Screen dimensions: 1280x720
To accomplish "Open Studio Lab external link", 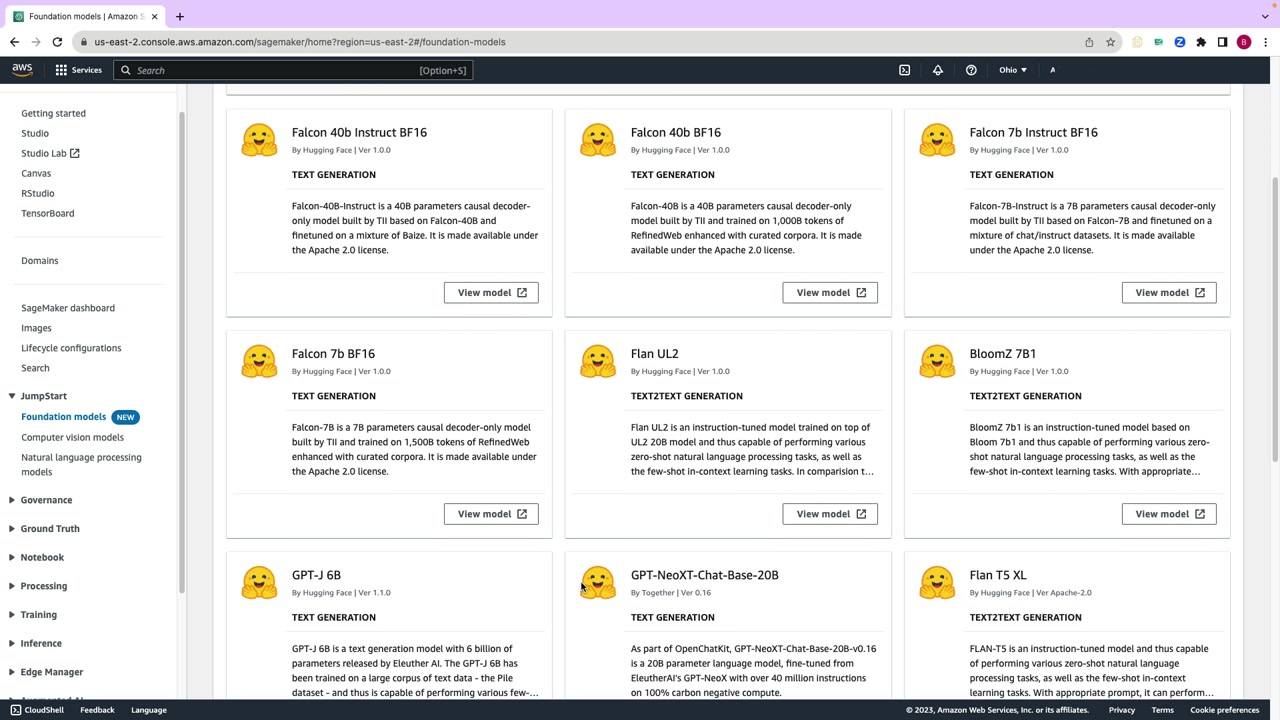I will (50, 153).
